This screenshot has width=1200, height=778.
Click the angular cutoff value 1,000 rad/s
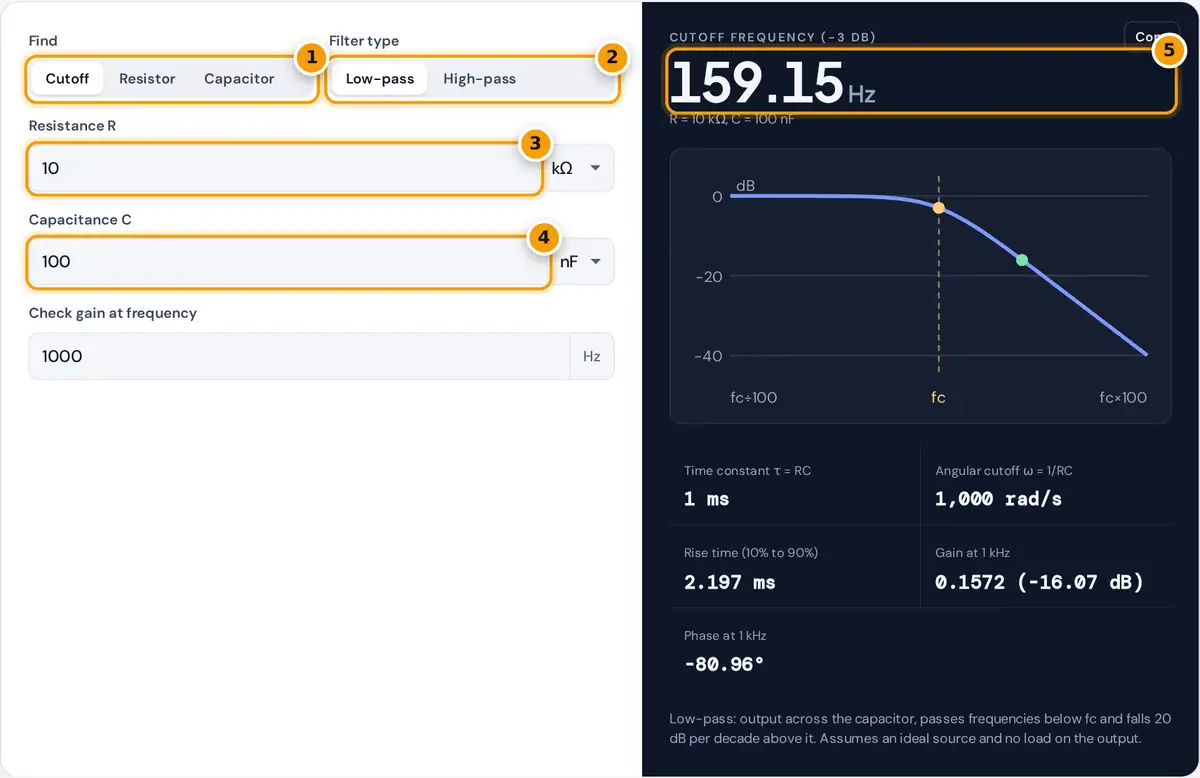998,498
